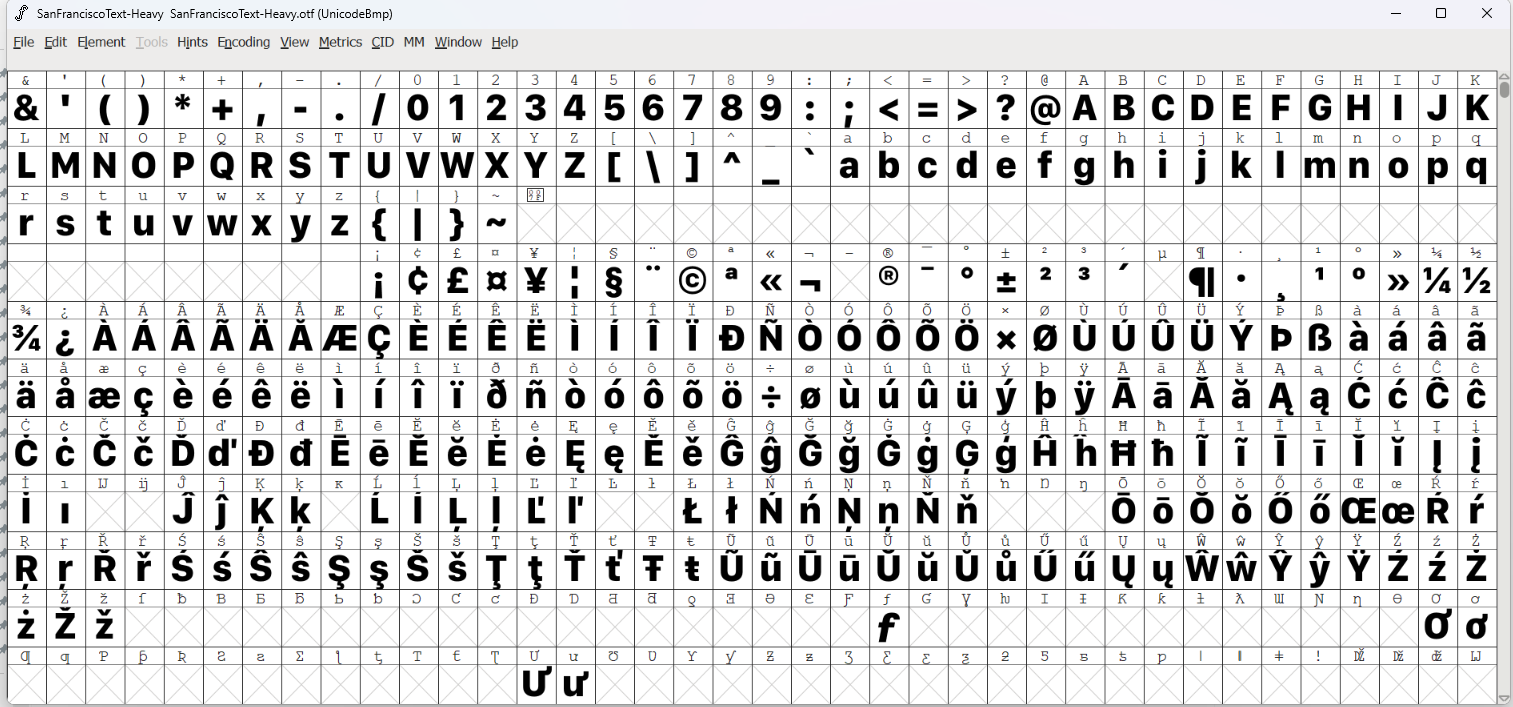Select the digit 9 glyph cell

[x=770, y=108]
